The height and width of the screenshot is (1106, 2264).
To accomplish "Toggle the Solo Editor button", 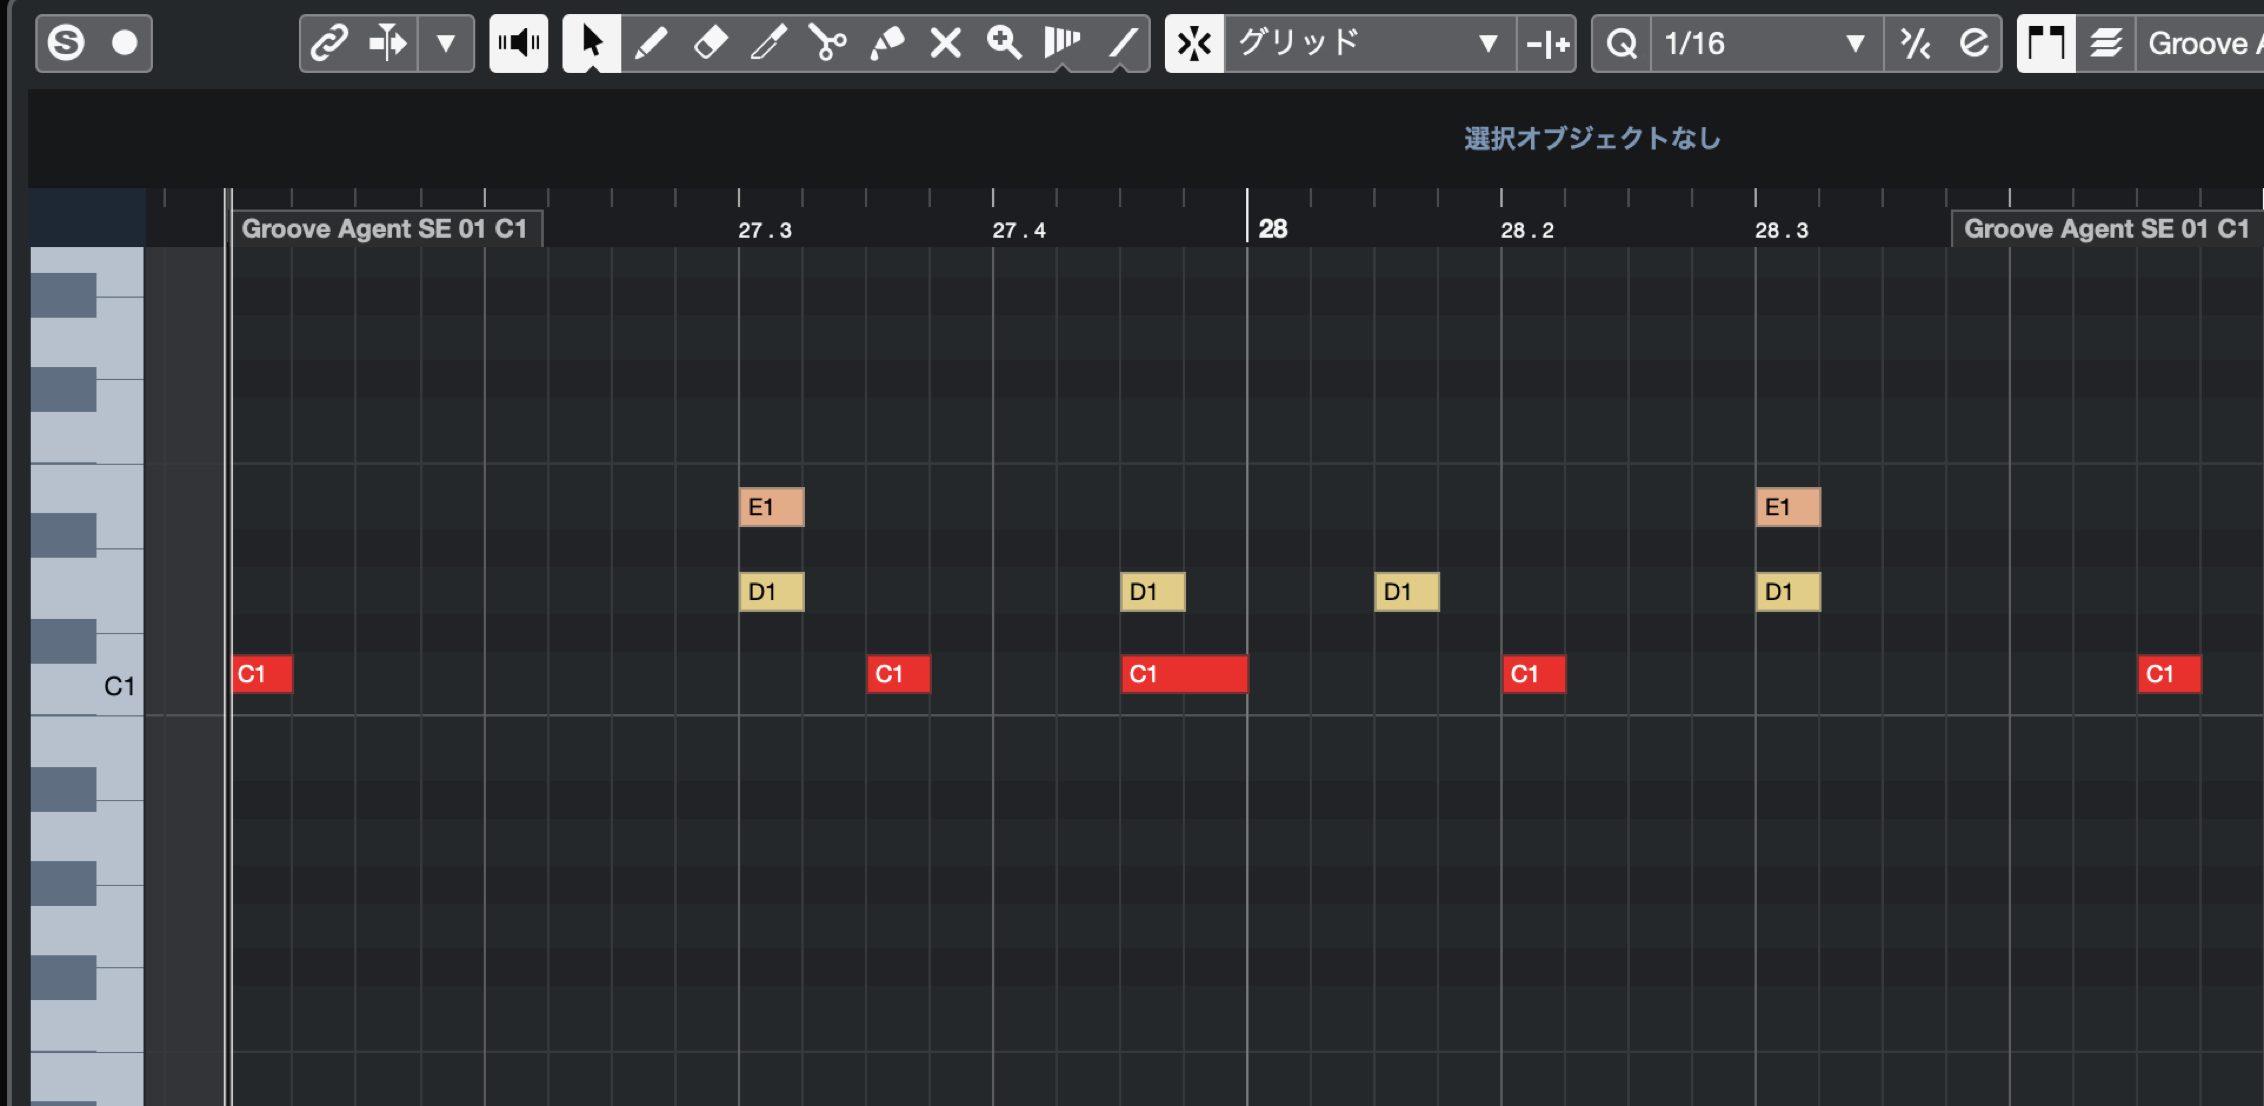I will click(x=66, y=43).
